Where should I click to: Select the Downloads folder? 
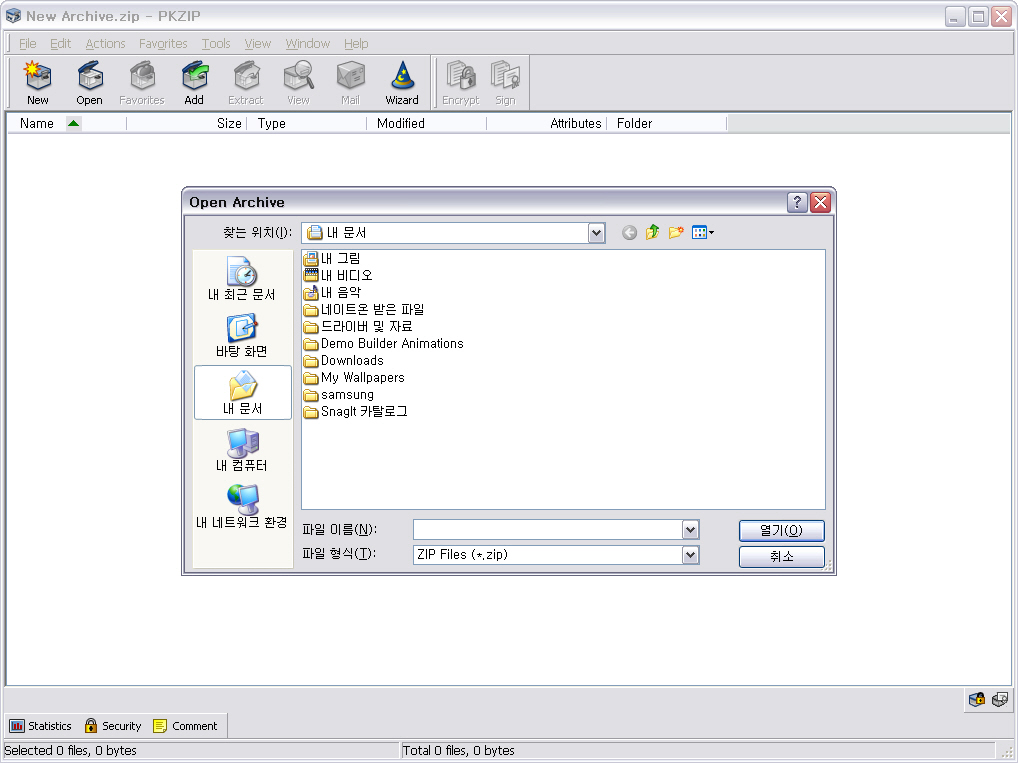tap(344, 360)
